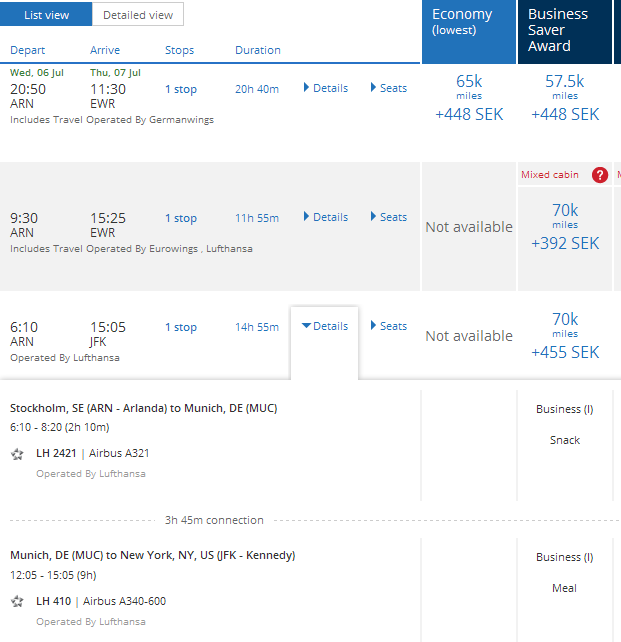Expand Details for the 20:50 flight
This screenshot has height=642, width=621.
[325, 88]
